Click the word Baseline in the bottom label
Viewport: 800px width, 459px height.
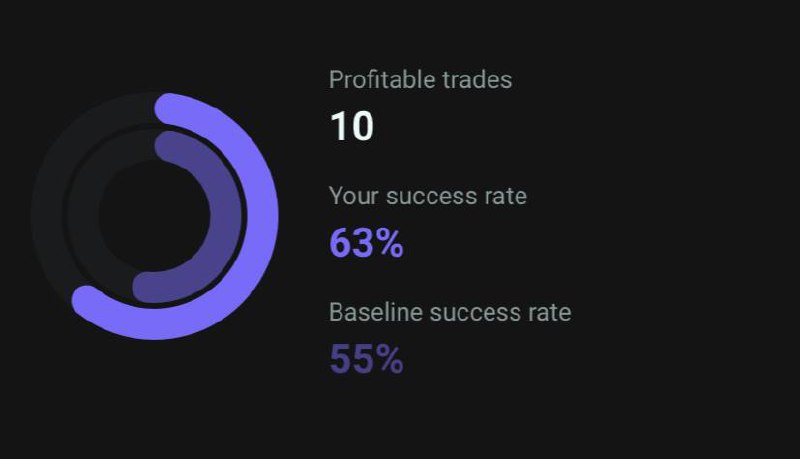[x=377, y=312]
